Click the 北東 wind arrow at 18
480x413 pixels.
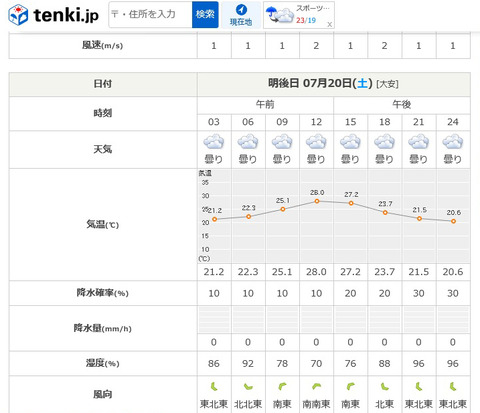385,387
